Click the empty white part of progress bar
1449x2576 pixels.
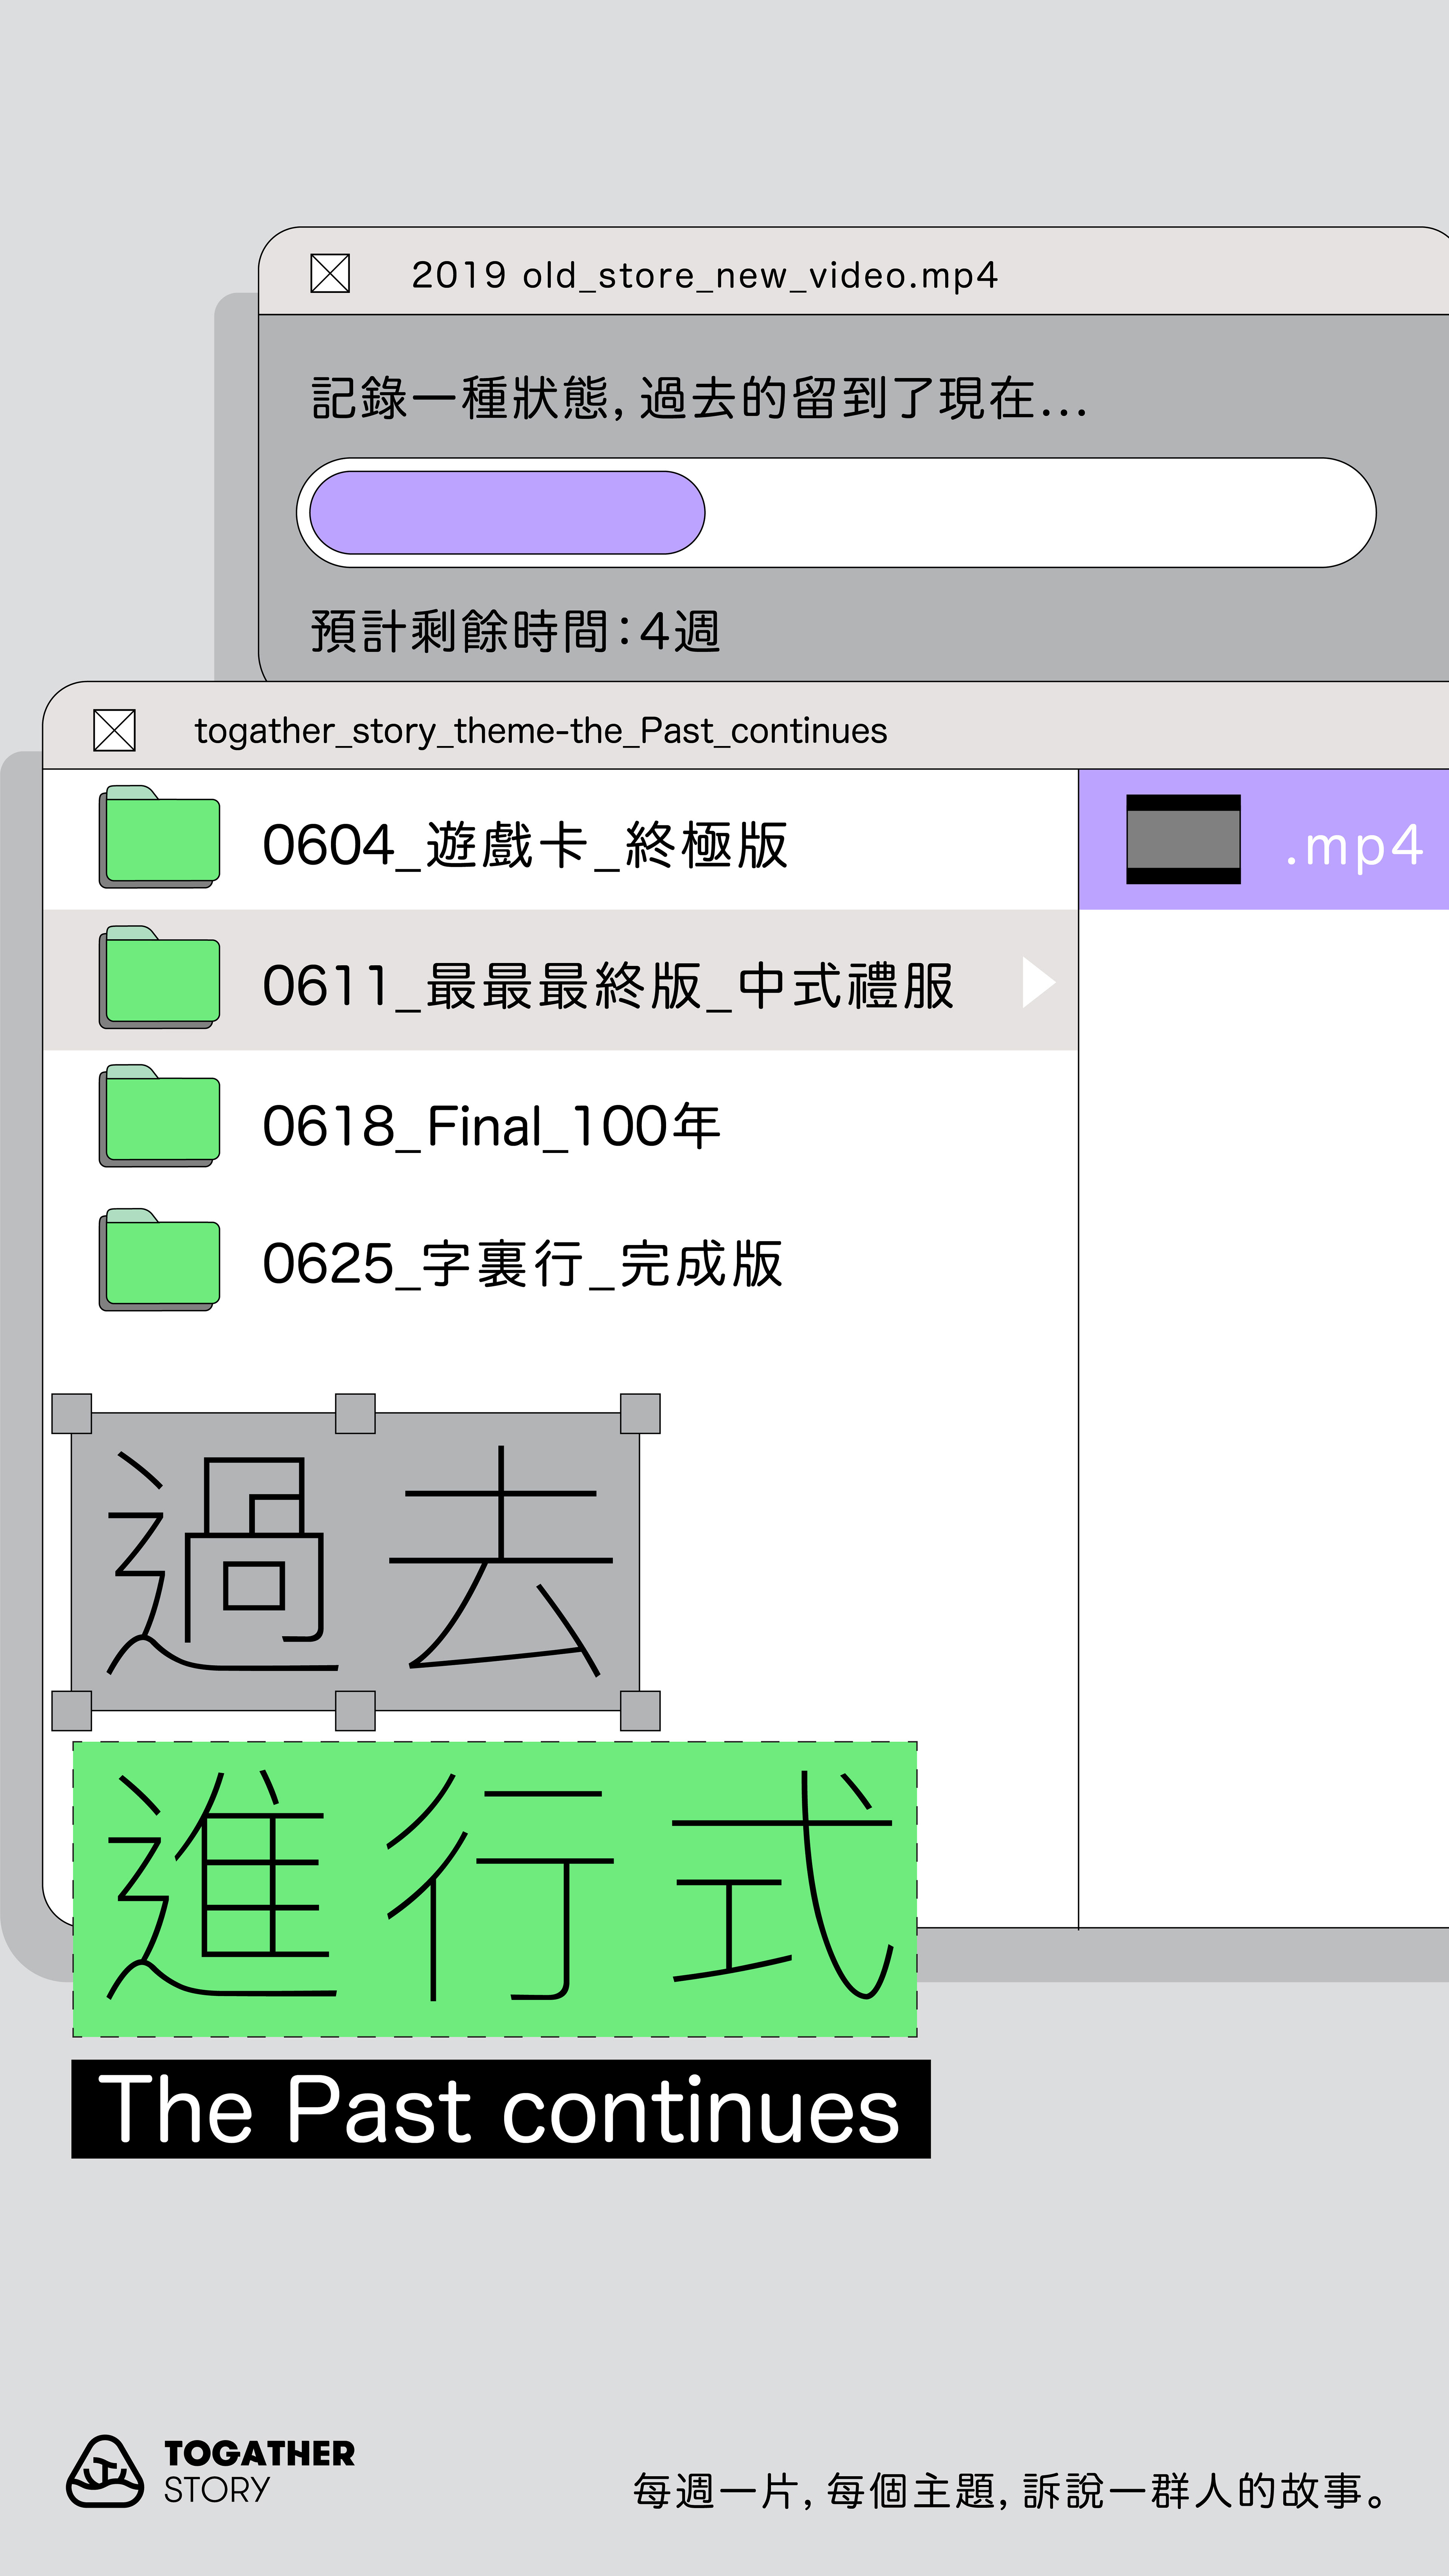(x=1040, y=513)
